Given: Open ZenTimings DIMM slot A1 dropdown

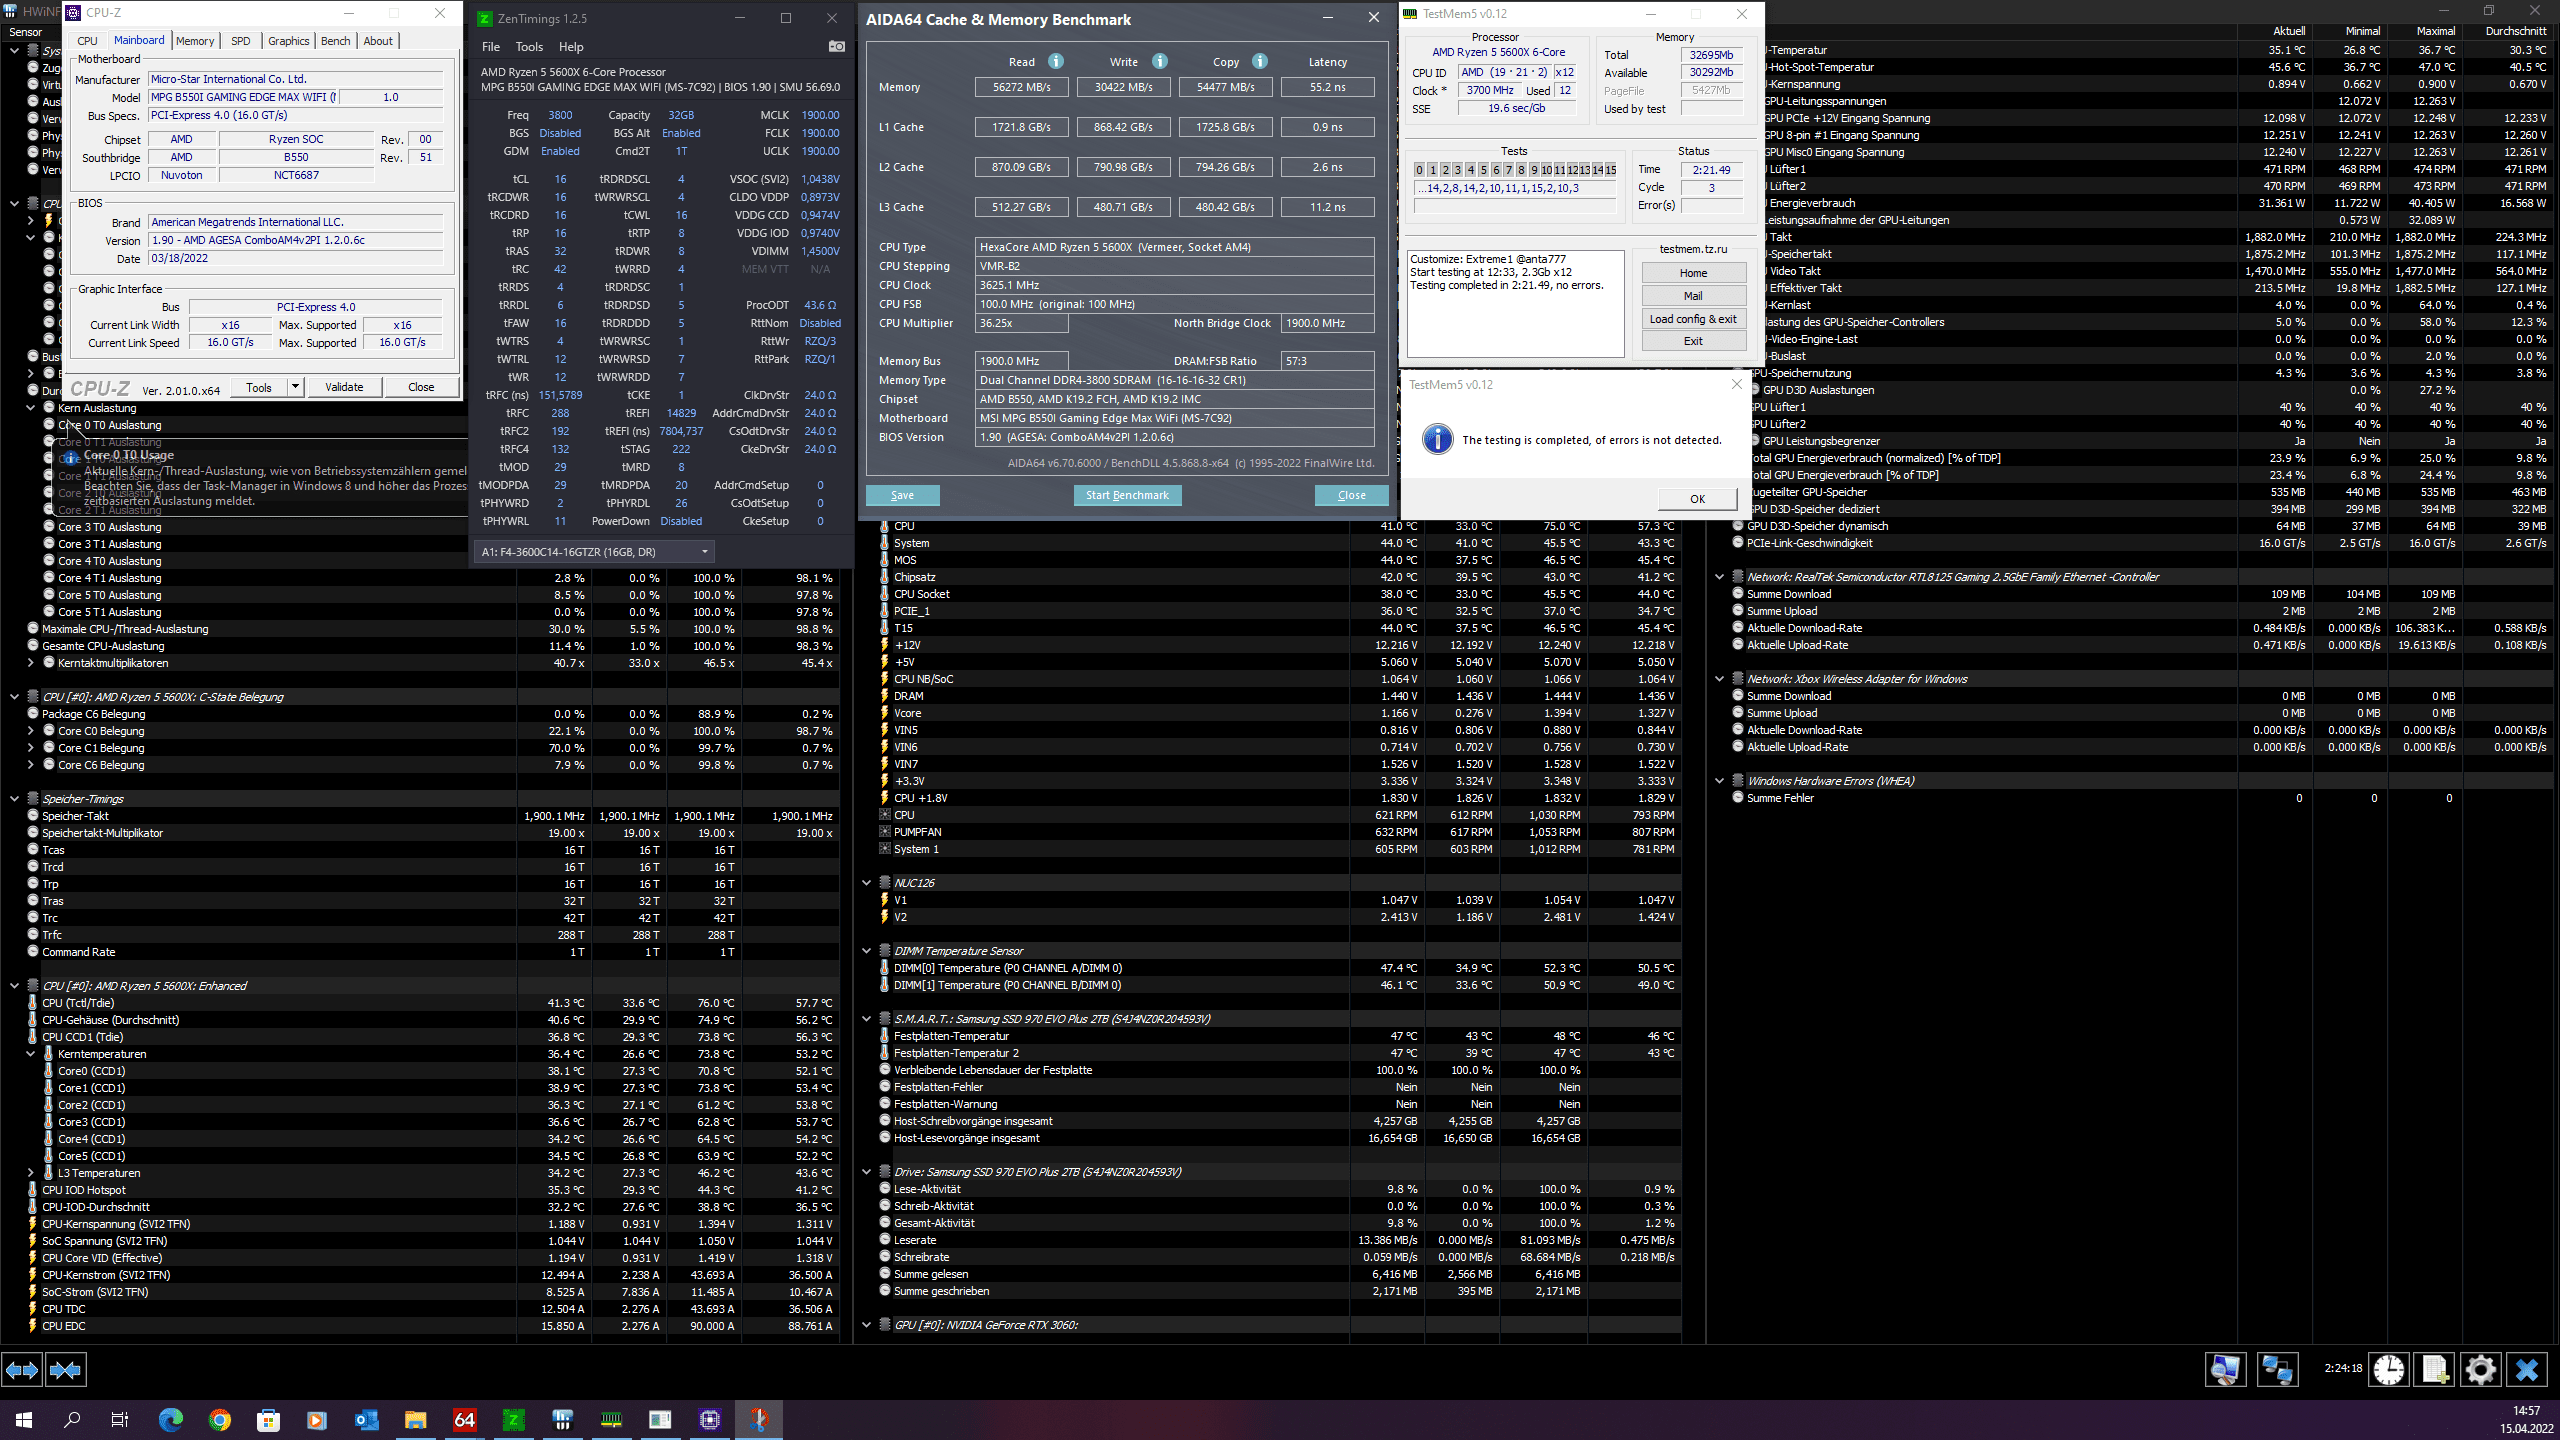Looking at the screenshot, I should pyautogui.click(x=595, y=552).
